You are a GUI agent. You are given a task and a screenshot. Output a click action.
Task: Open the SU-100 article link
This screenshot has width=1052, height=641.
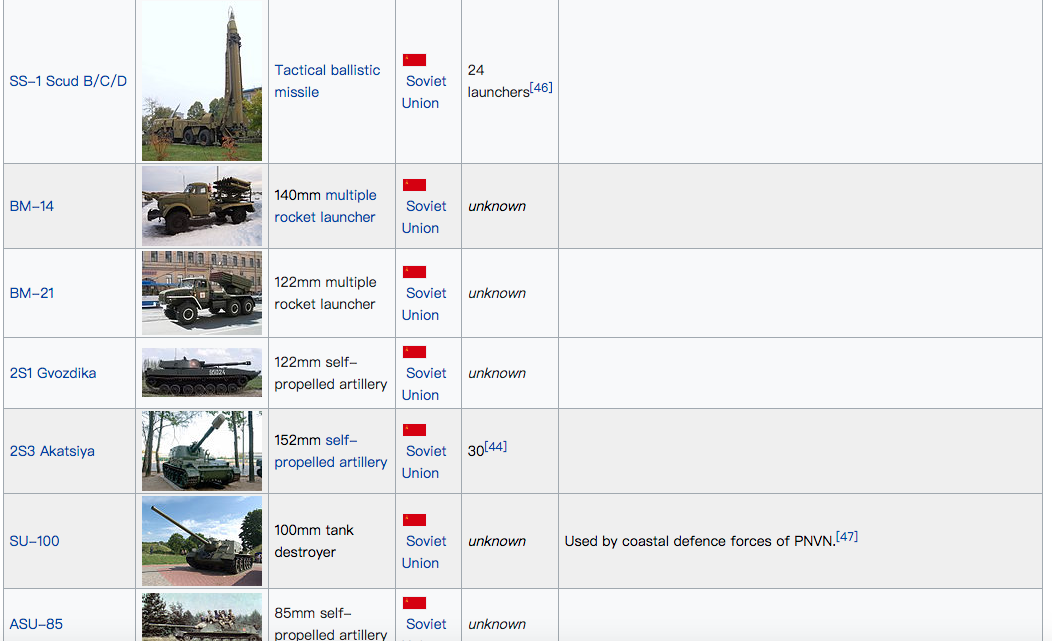34,541
